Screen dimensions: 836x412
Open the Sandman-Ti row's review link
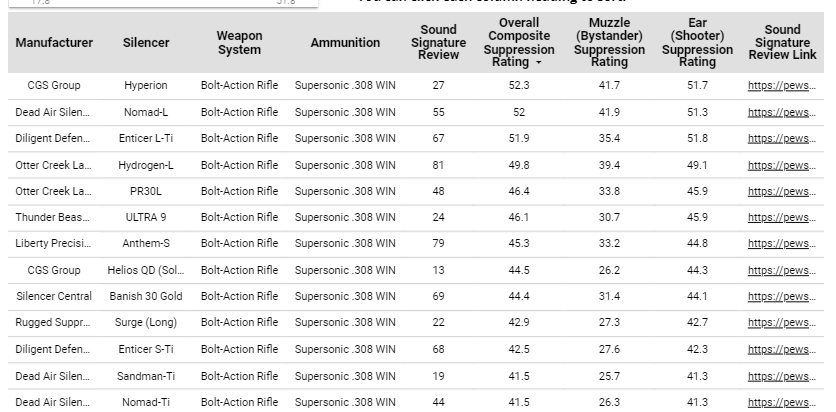(x=782, y=376)
